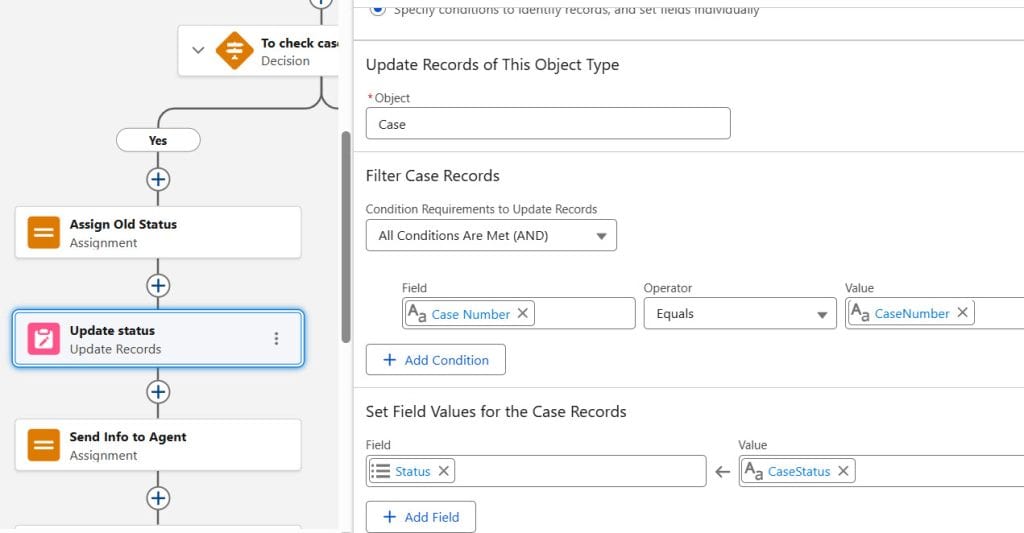Remove the Case Number field pill
Viewport: 1024px width, 533px height.
click(x=522, y=314)
